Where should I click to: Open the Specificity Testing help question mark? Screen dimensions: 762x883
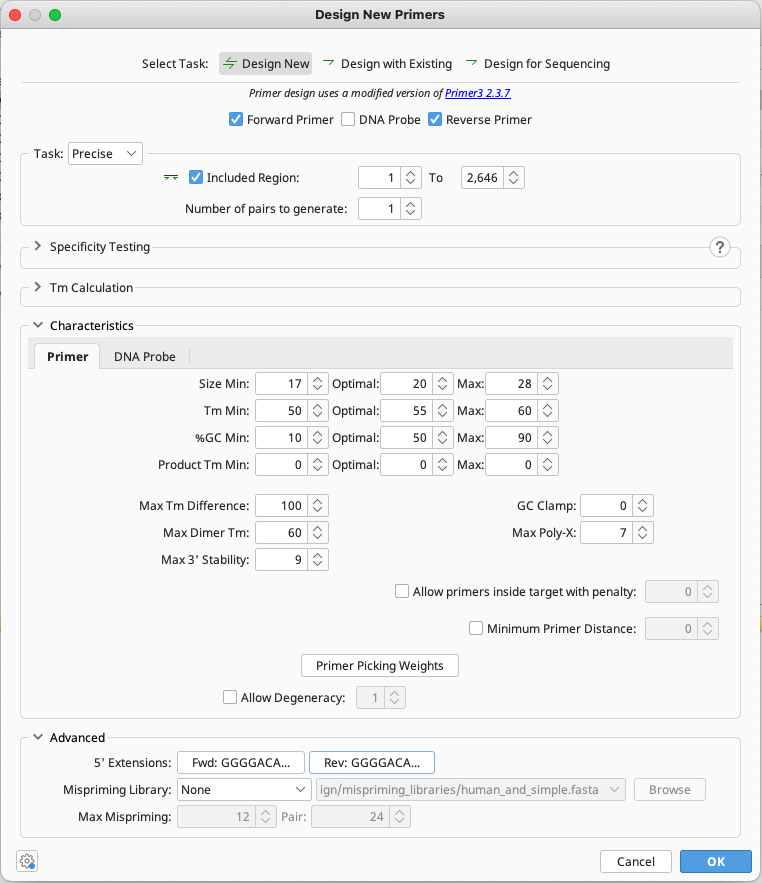(720, 247)
